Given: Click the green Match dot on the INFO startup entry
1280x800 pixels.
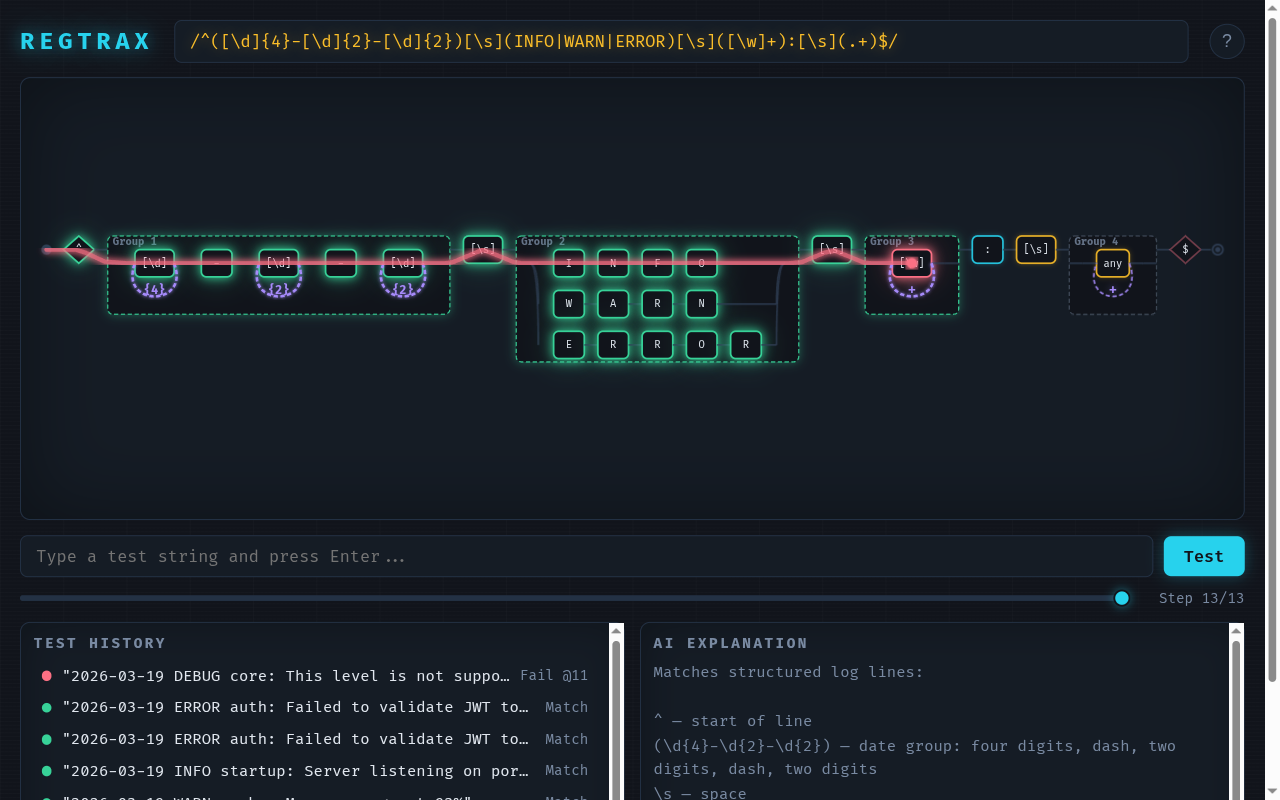Looking at the screenshot, I should click(46, 770).
